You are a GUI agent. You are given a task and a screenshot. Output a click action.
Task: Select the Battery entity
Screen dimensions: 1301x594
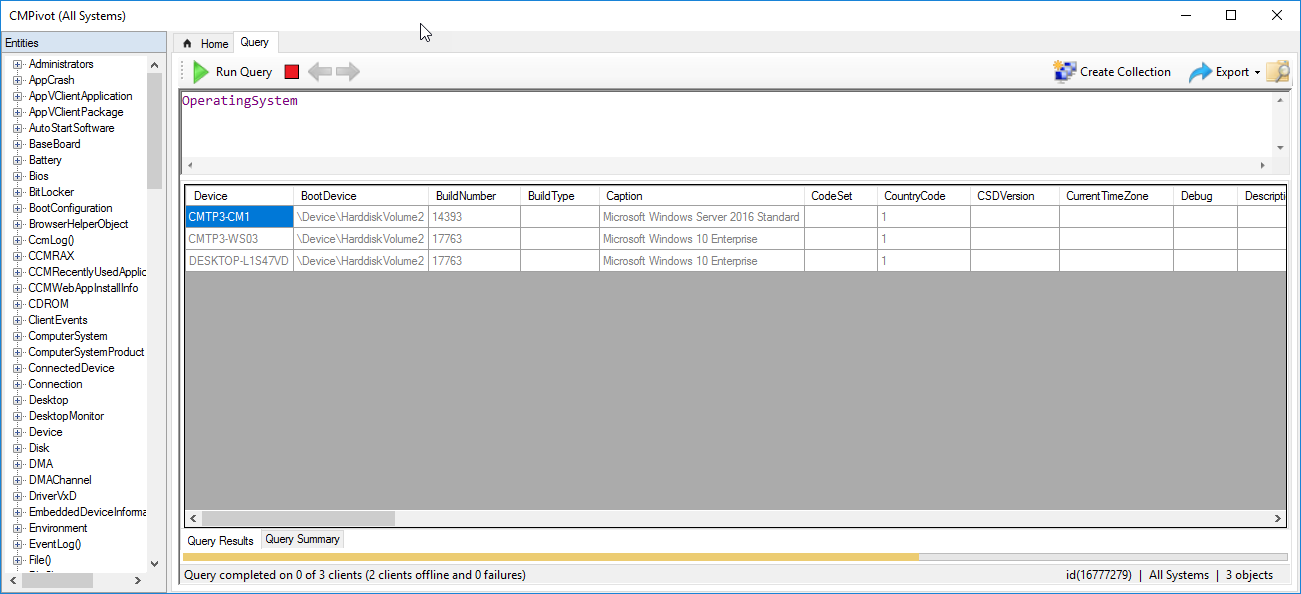[45, 160]
